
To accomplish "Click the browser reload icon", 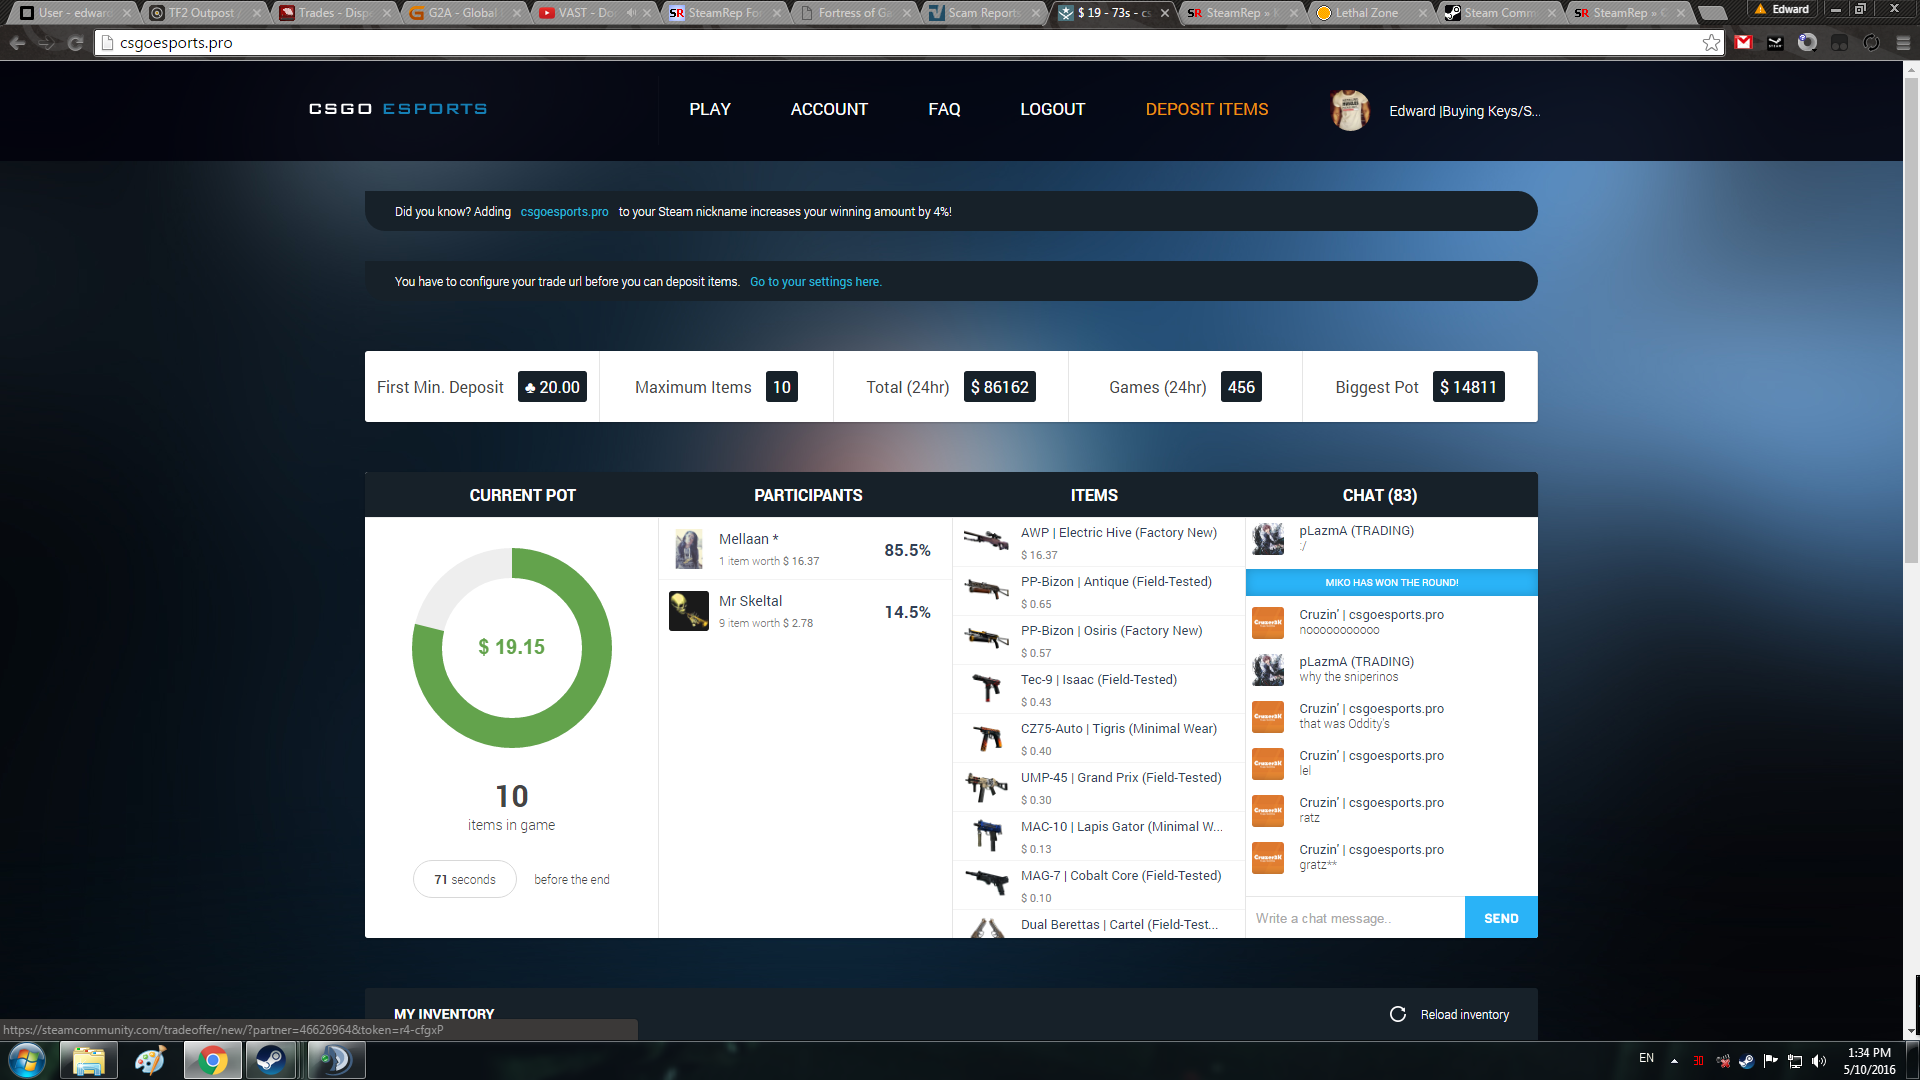I will pyautogui.click(x=75, y=43).
